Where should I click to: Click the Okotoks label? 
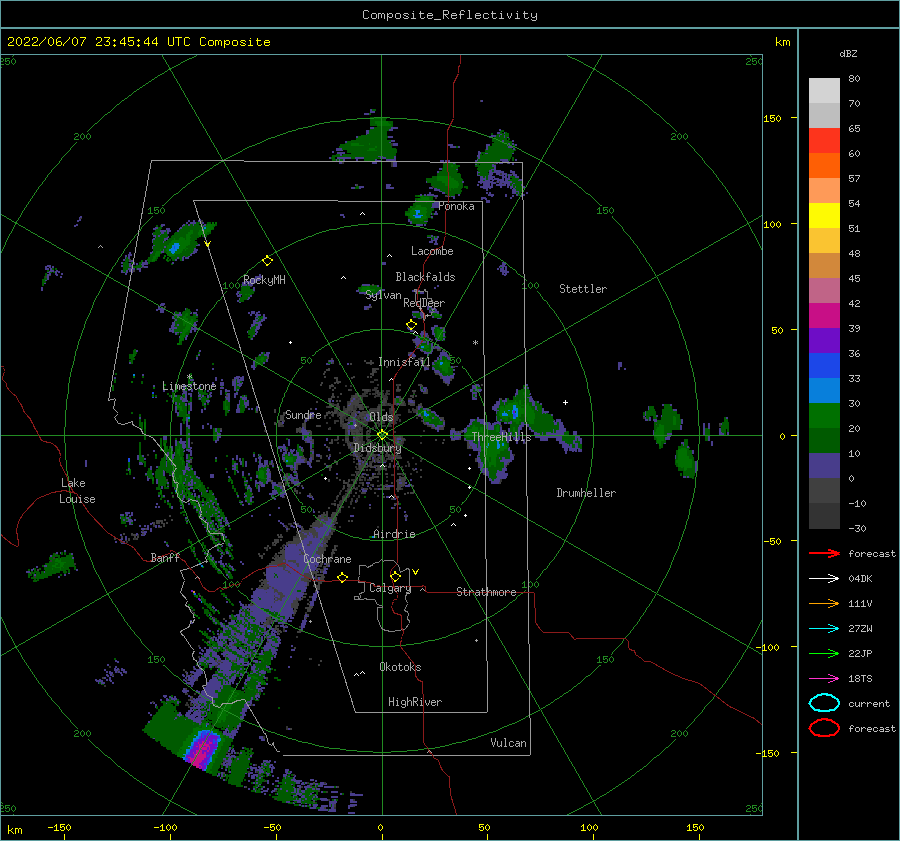point(401,667)
